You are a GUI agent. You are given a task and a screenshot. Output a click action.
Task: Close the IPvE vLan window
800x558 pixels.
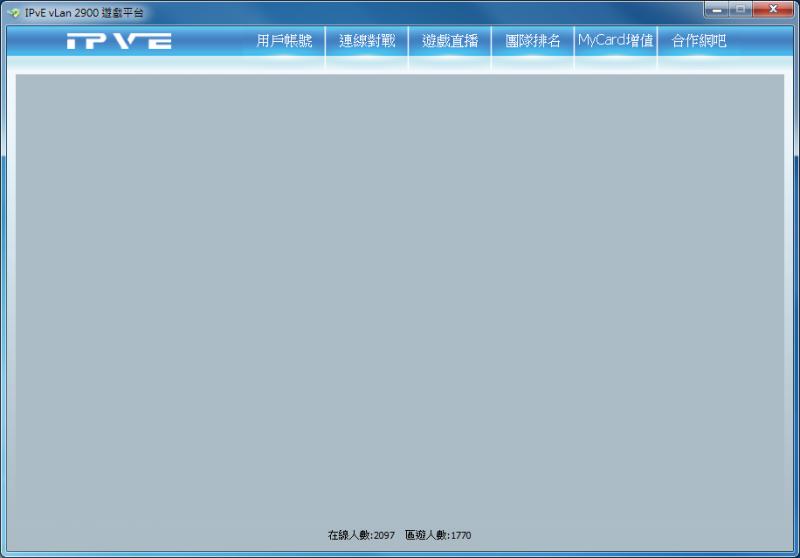coord(773,9)
